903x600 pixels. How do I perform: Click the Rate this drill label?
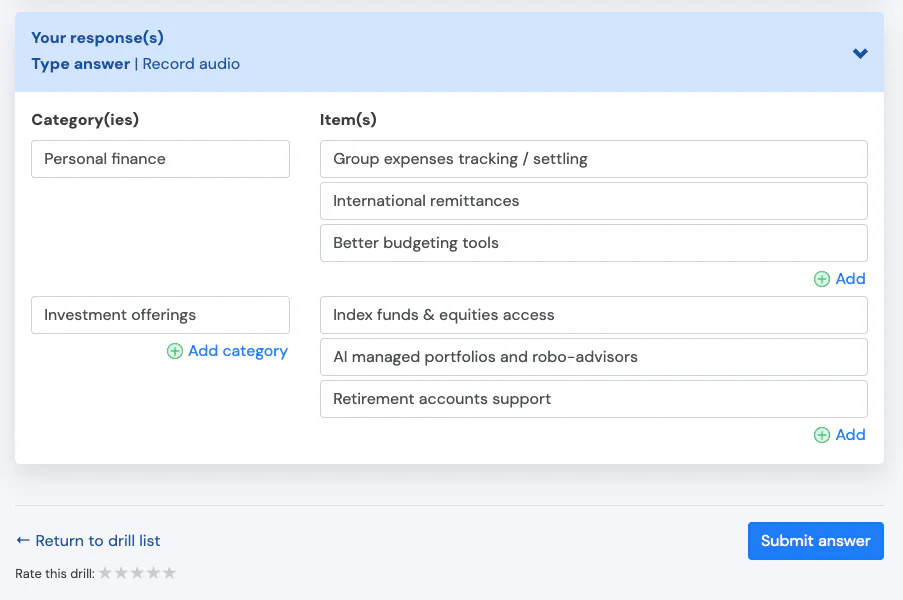click(x=55, y=574)
